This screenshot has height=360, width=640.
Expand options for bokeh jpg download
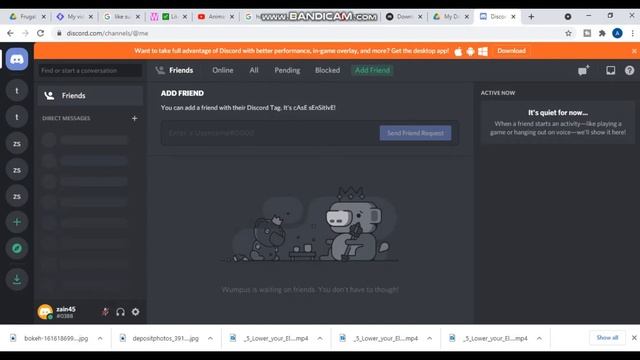tap(100, 338)
